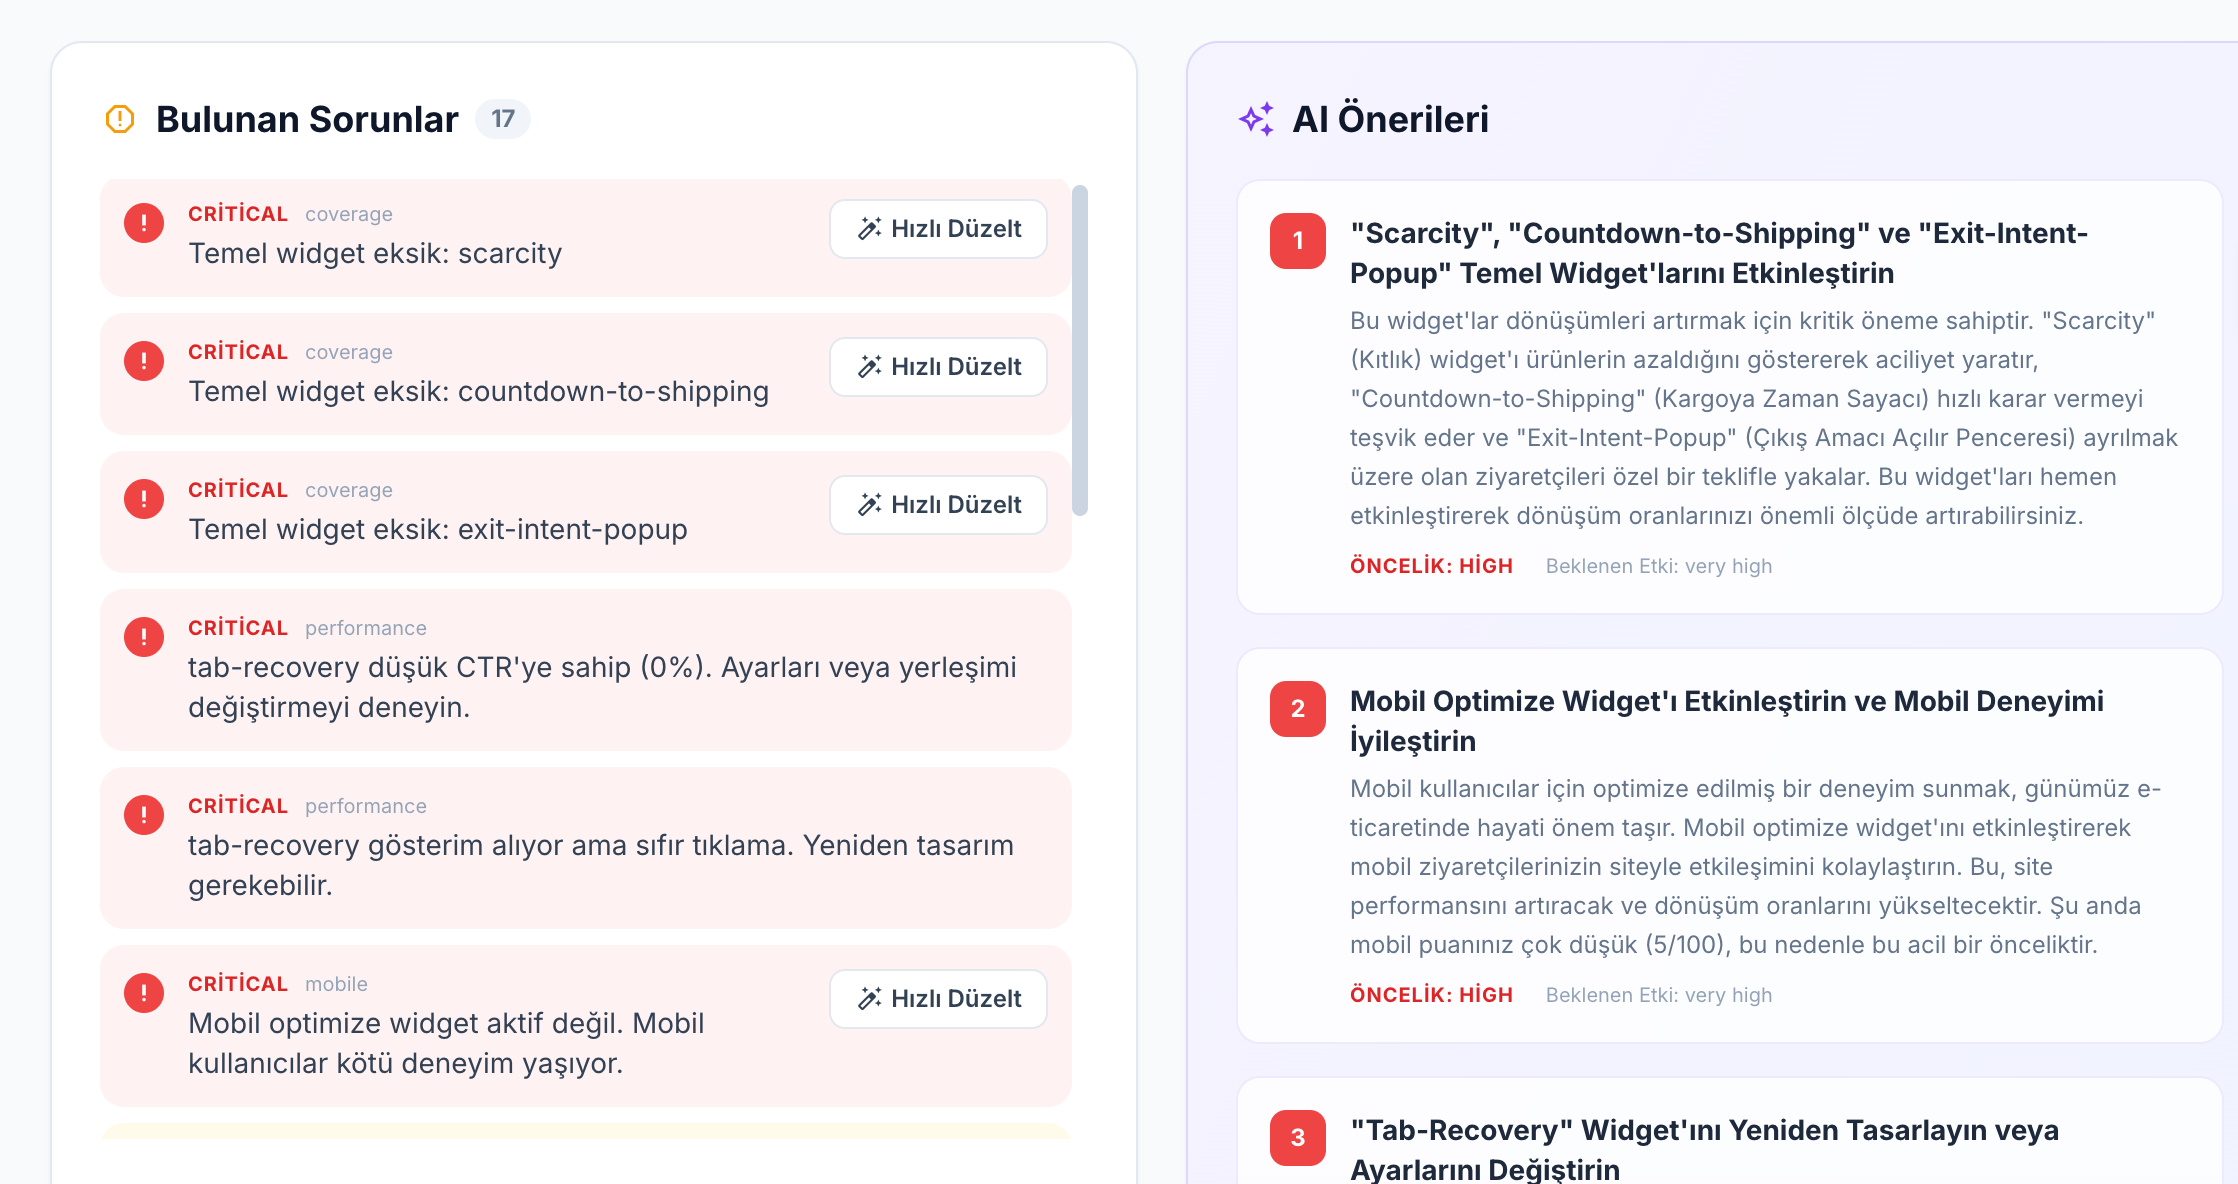Click red alert icon on countdown-to-shipping issue

click(144, 361)
